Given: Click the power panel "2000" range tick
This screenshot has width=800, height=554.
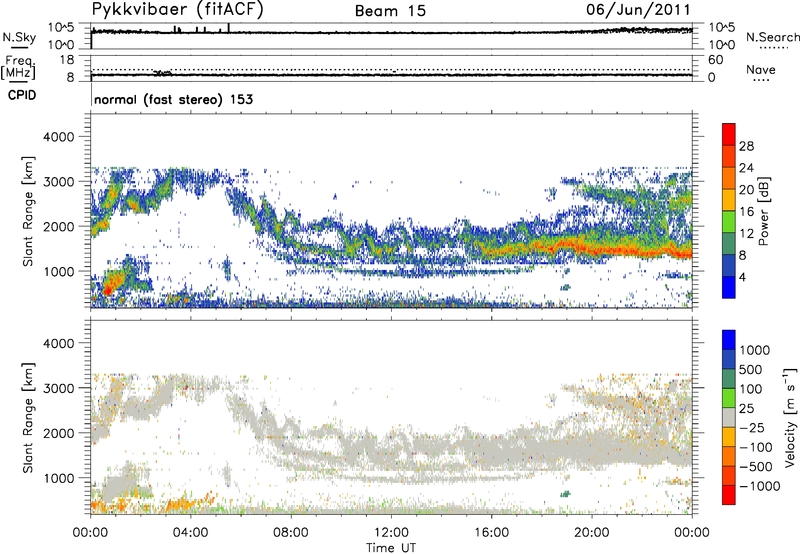Looking at the screenshot, I should tap(59, 226).
